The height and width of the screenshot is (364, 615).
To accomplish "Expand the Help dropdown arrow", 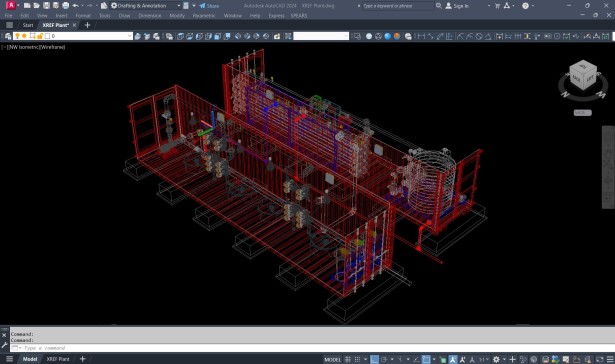I will (533, 6).
